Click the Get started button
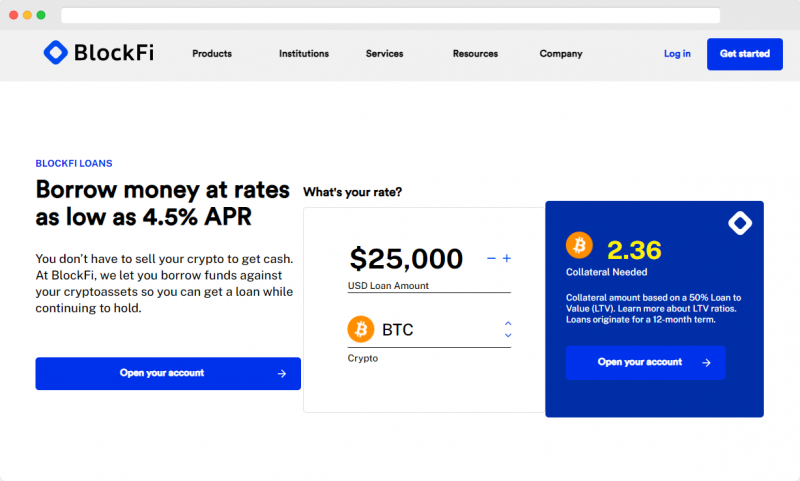 [x=744, y=54]
